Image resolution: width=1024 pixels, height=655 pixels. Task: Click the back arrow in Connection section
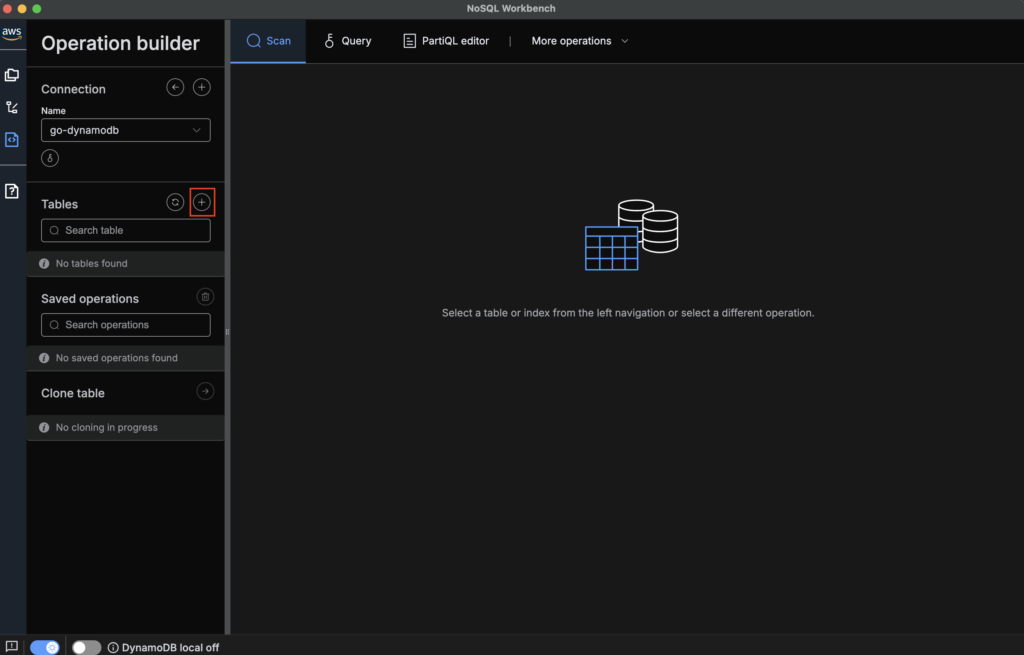pos(175,88)
